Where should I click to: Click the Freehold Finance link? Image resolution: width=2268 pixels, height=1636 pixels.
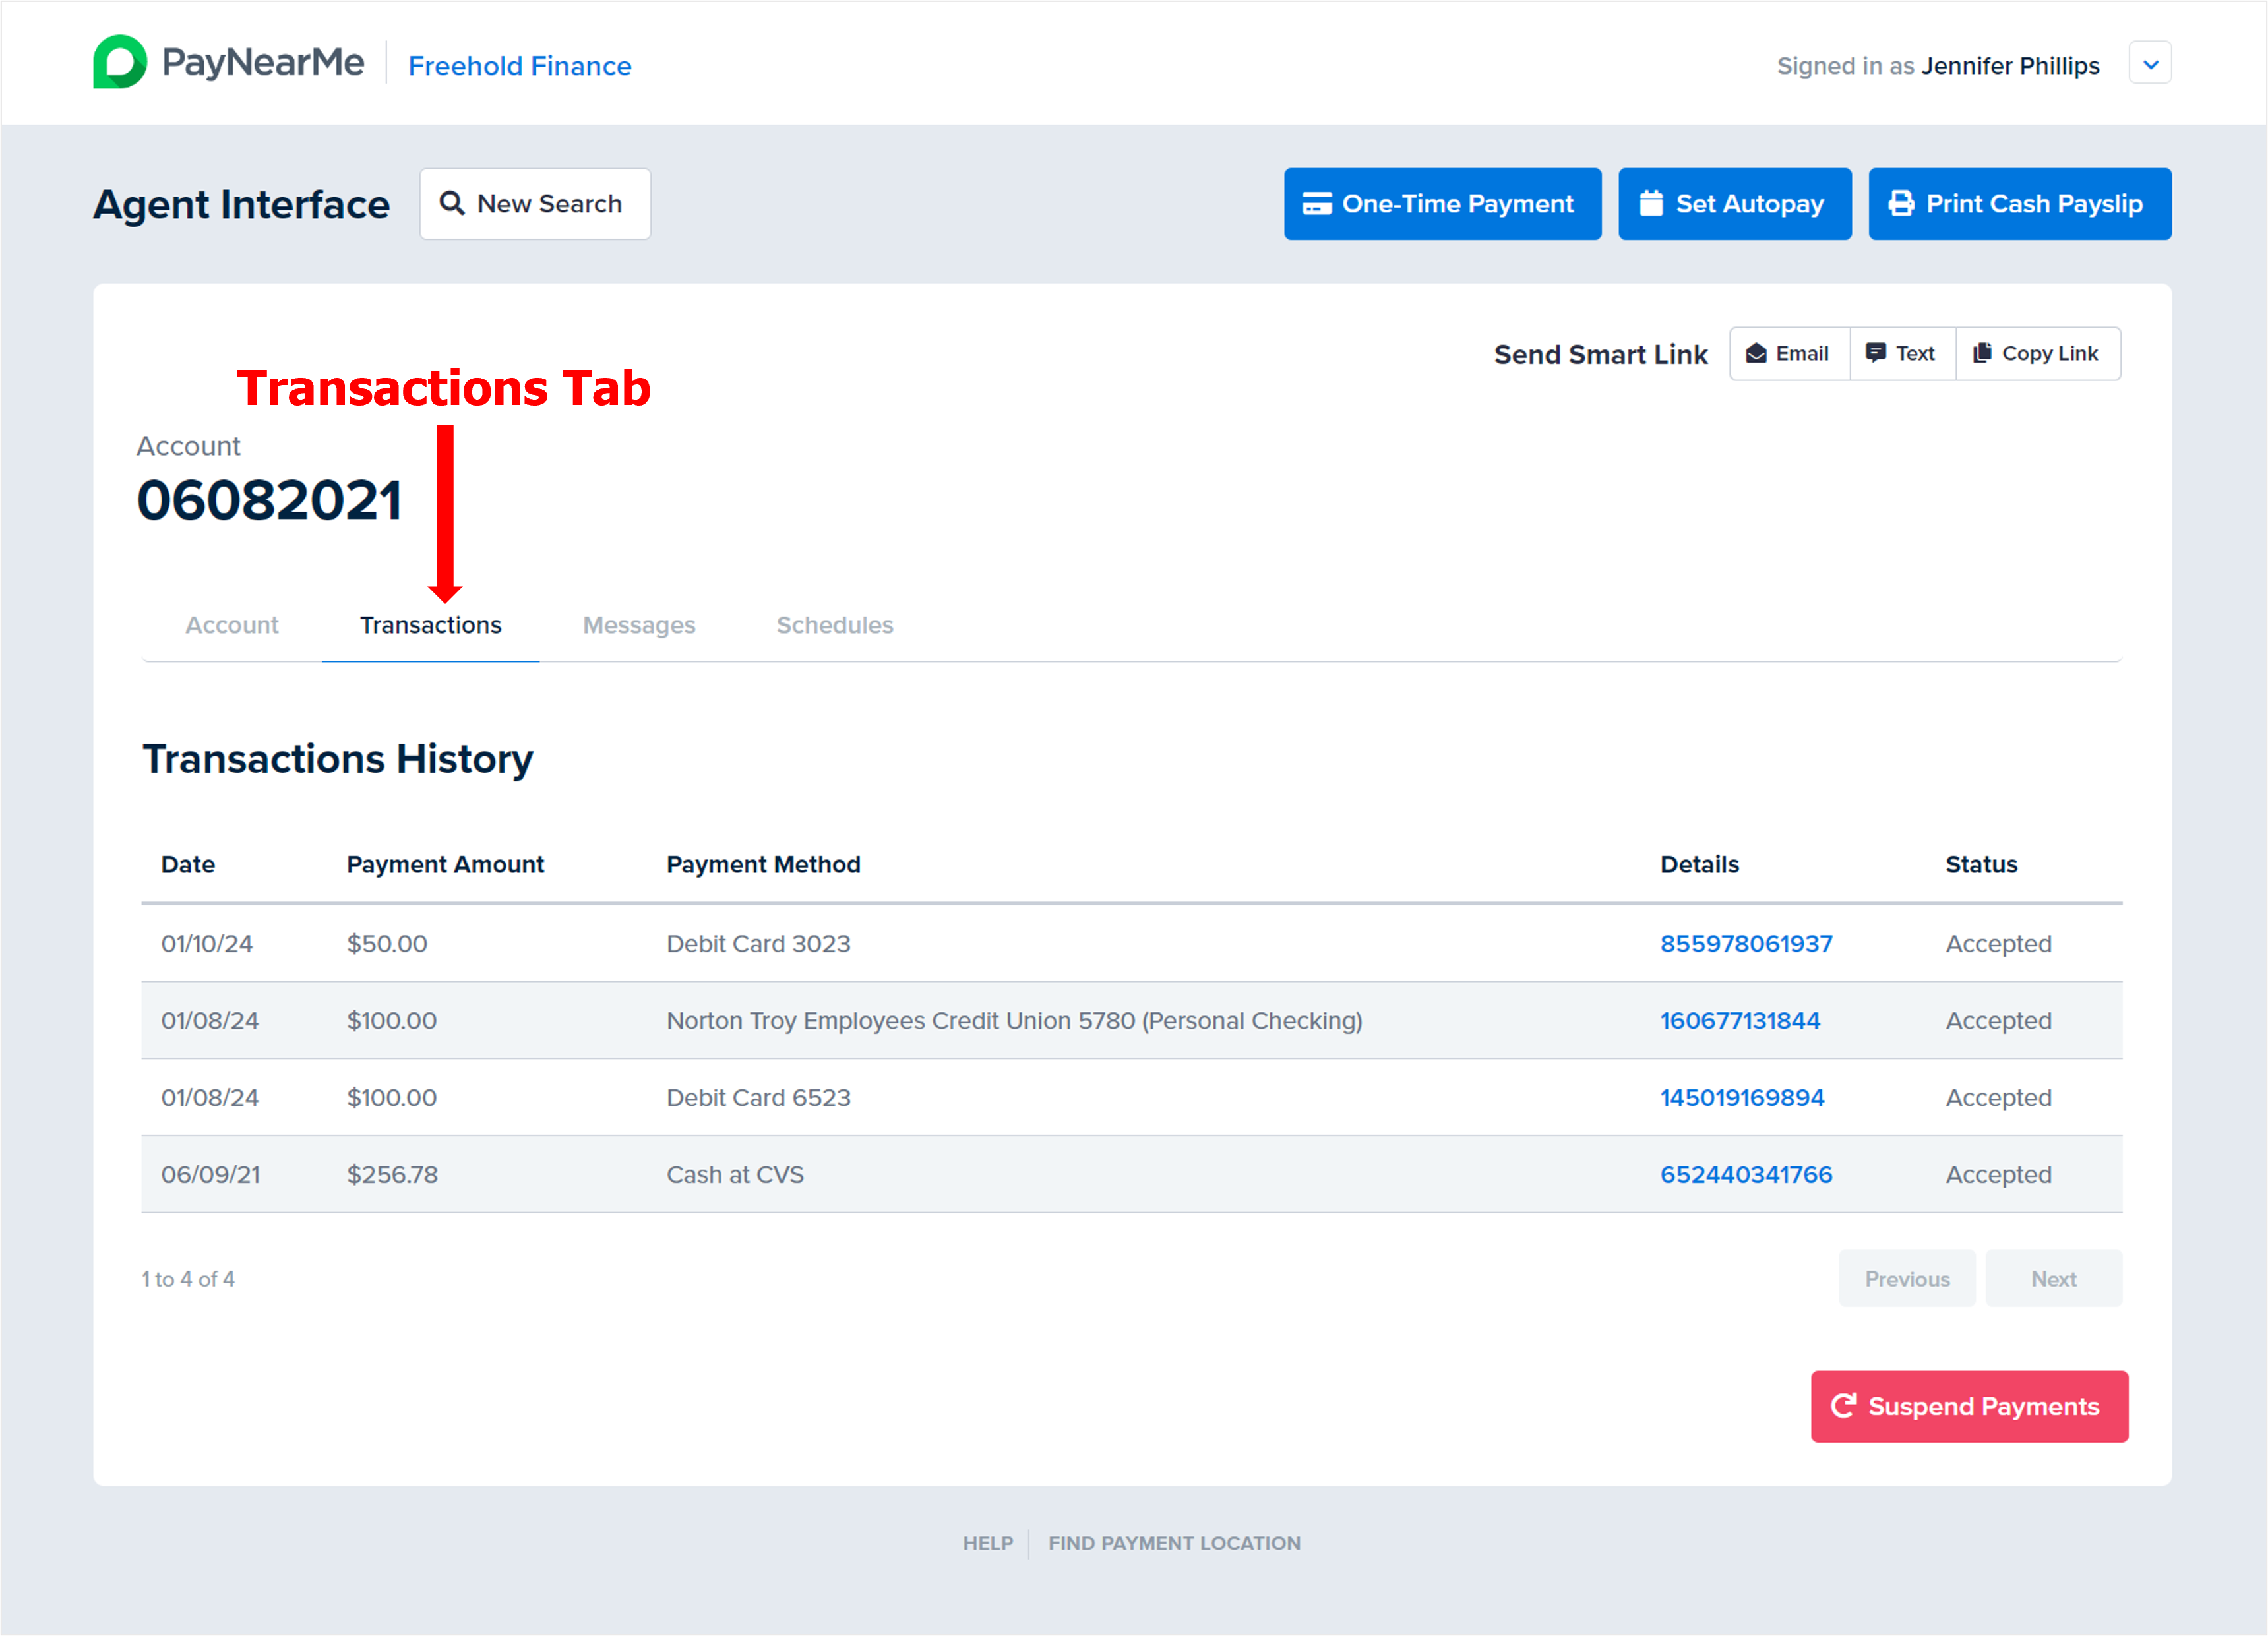tap(520, 66)
